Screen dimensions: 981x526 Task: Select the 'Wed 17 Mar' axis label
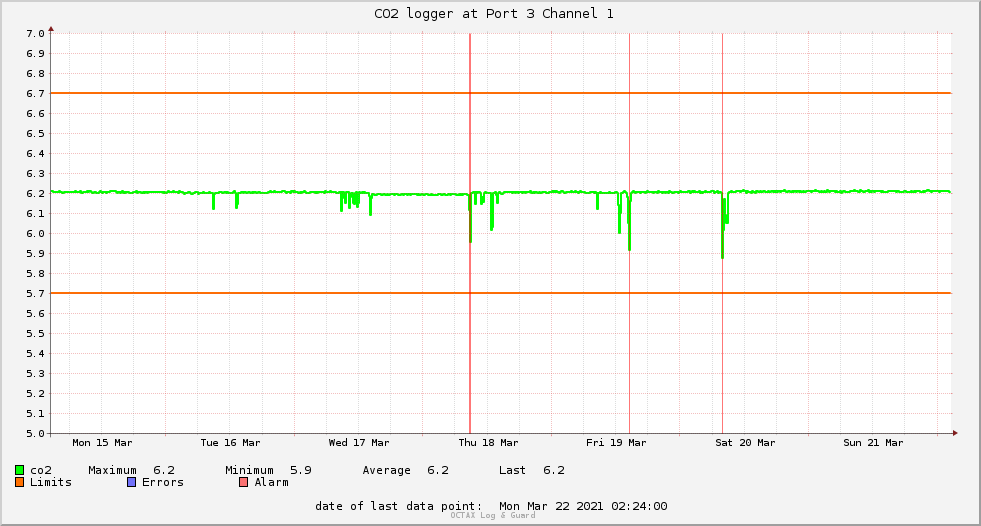359,443
